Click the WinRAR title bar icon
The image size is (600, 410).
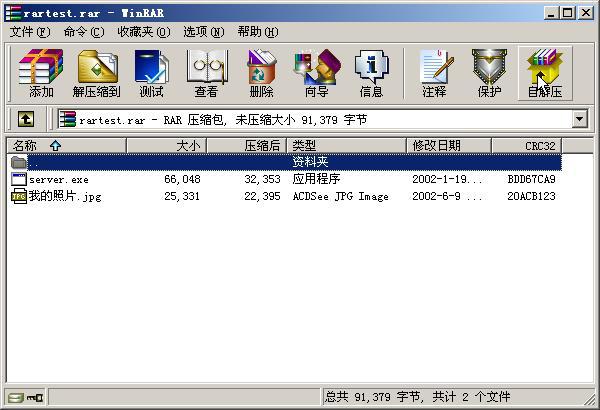tap(13, 13)
